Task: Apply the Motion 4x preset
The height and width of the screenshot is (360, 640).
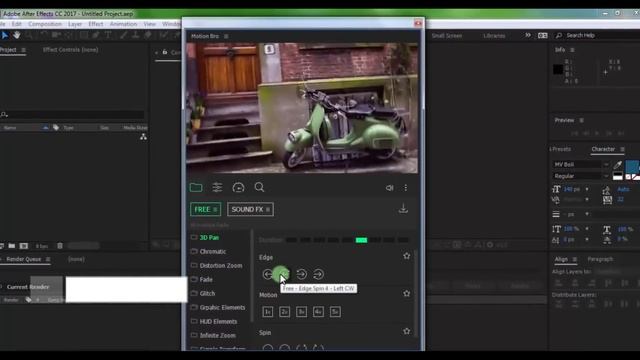Action: pos(318,312)
